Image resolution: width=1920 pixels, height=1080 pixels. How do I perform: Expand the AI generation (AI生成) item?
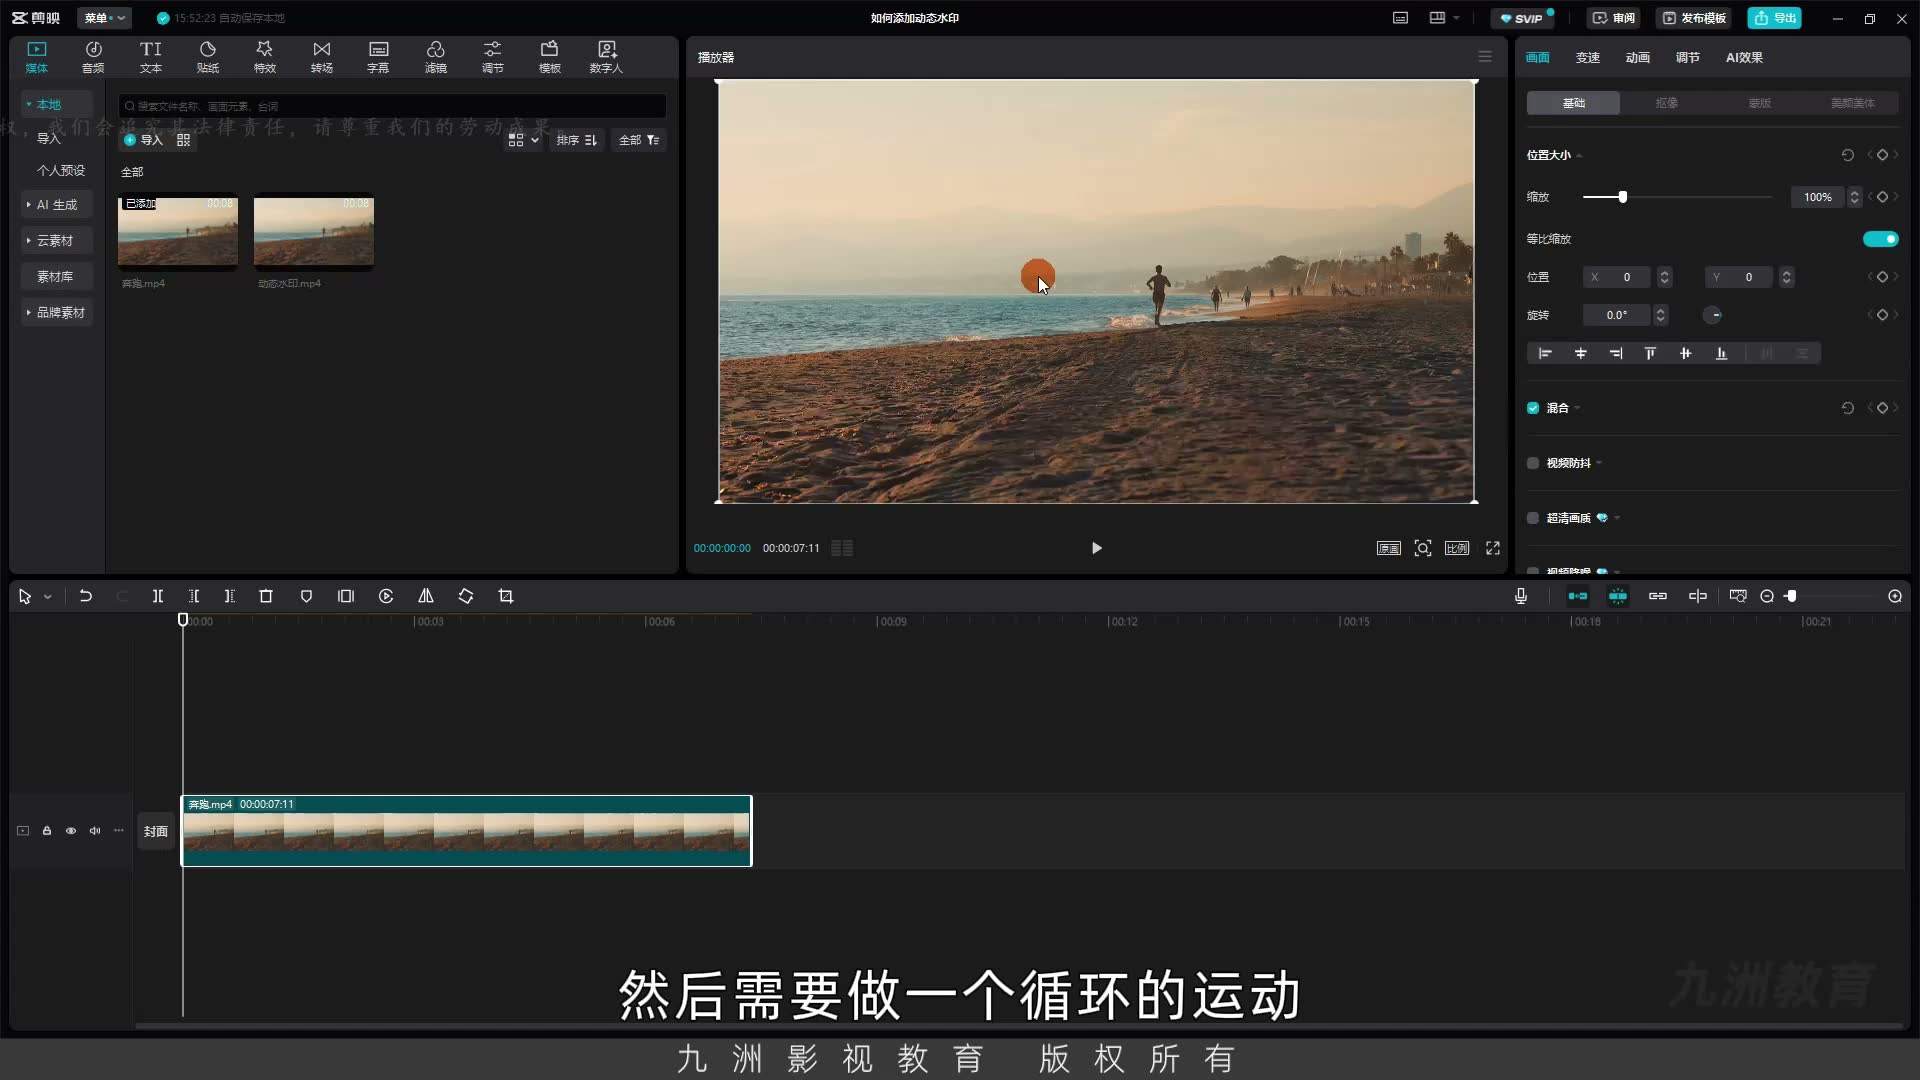[56, 204]
